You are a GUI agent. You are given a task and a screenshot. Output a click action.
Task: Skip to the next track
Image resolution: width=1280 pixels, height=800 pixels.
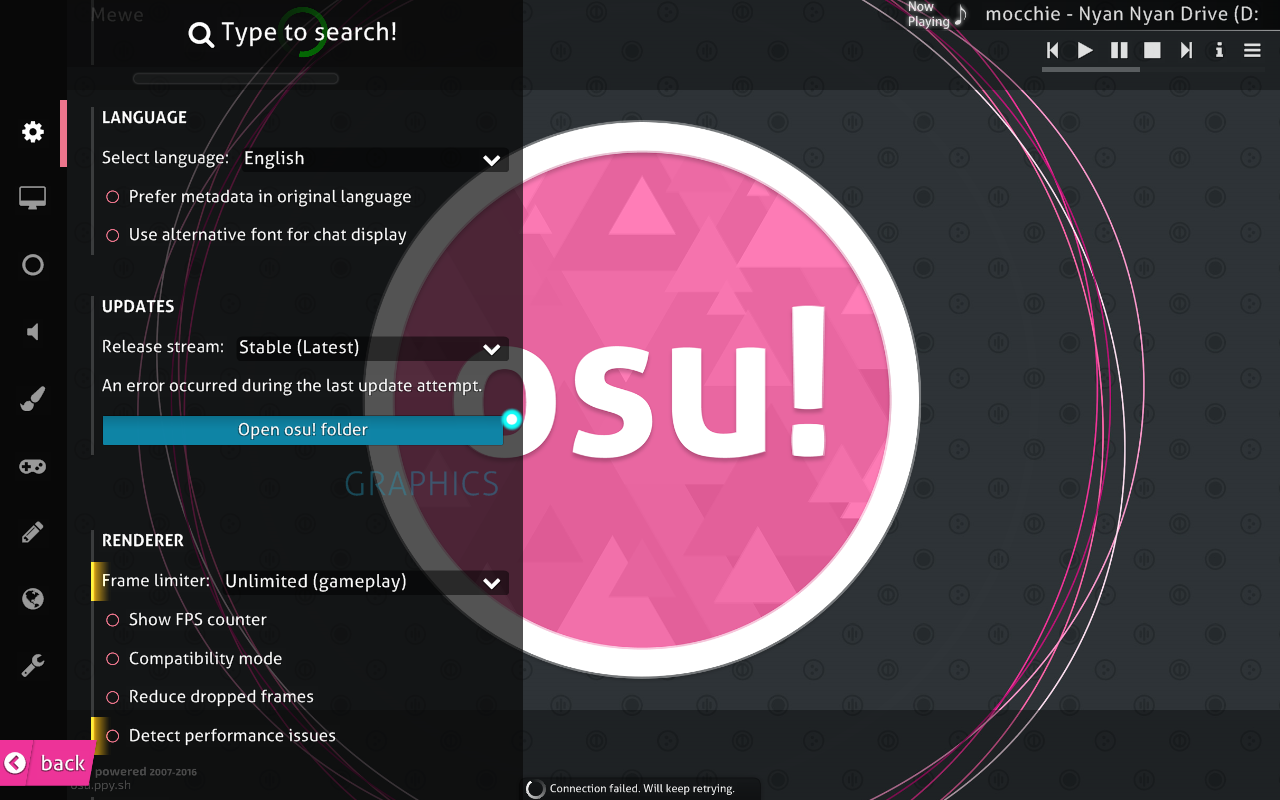(1186, 50)
